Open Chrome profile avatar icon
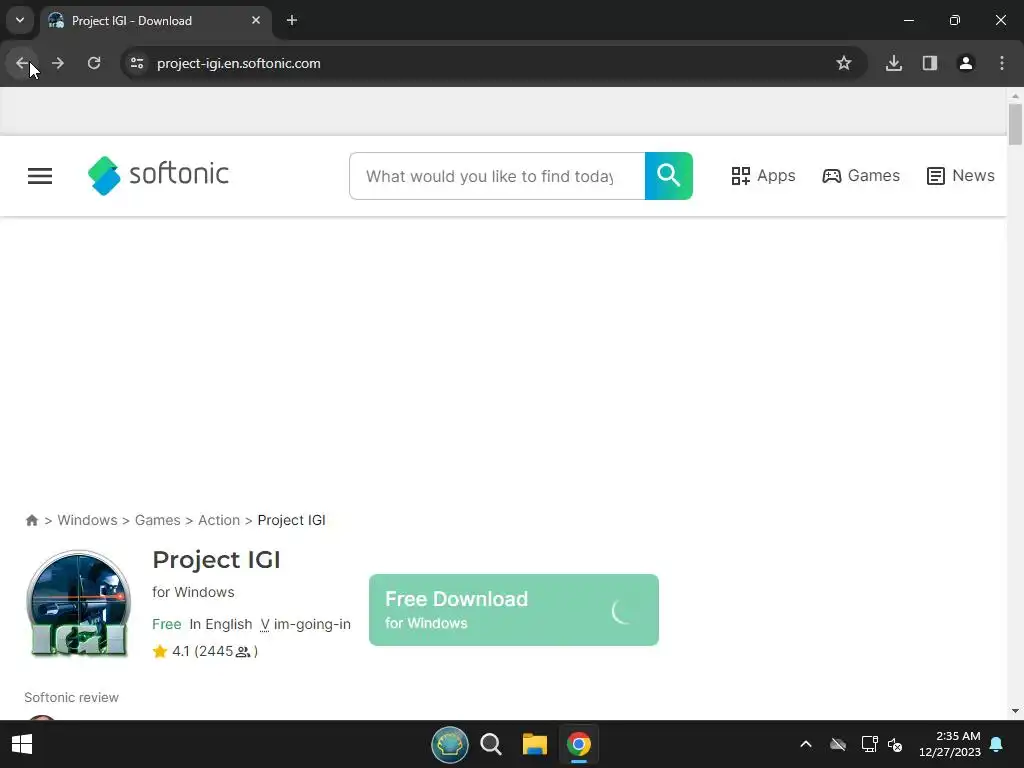 point(966,63)
